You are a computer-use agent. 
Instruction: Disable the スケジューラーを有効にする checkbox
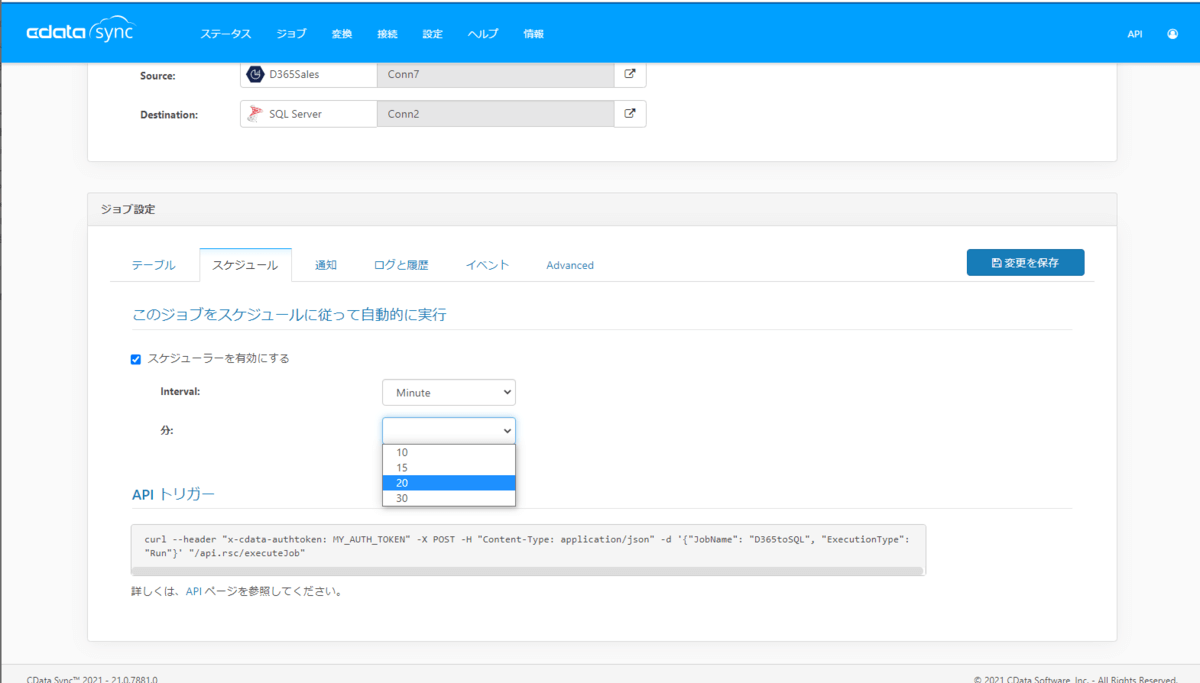click(x=136, y=359)
